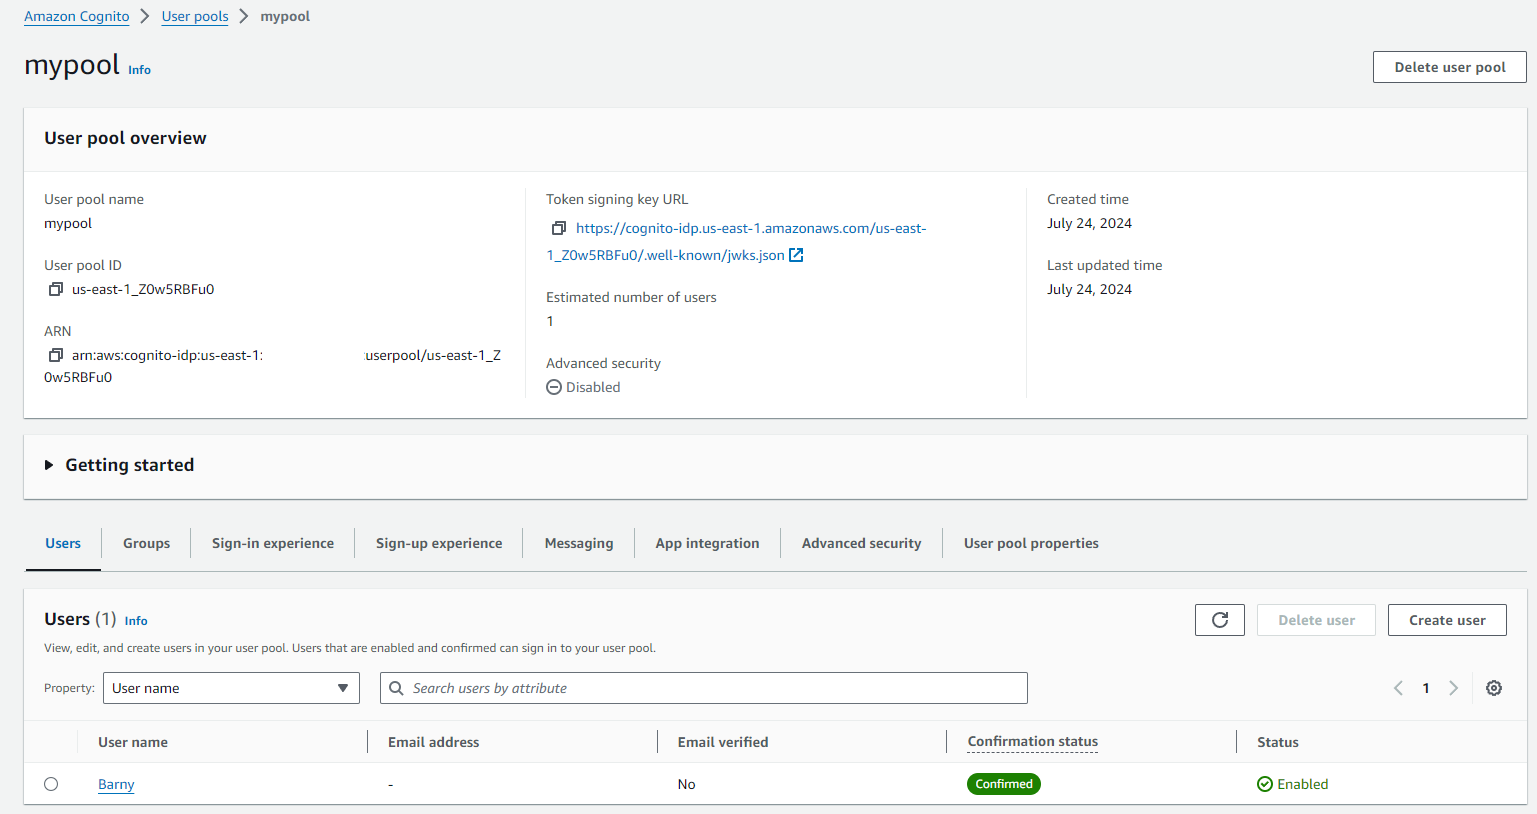Click the Delete user pool button
The width and height of the screenshot is (1537, 814).
tap(1450, 67)
